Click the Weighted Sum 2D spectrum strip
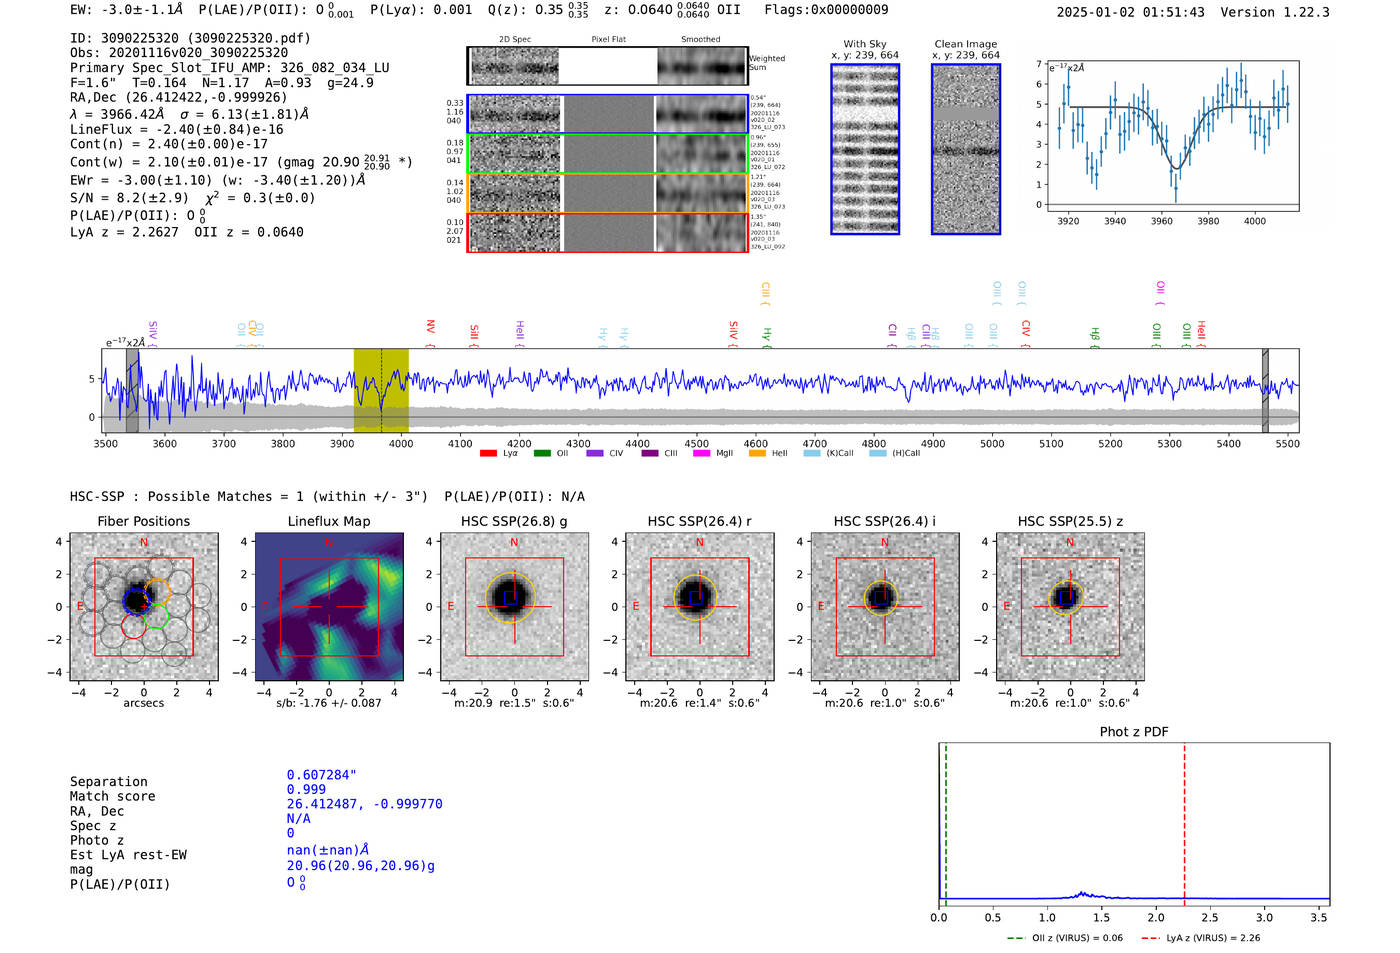 pyautogui.click(x=607, y=66)
